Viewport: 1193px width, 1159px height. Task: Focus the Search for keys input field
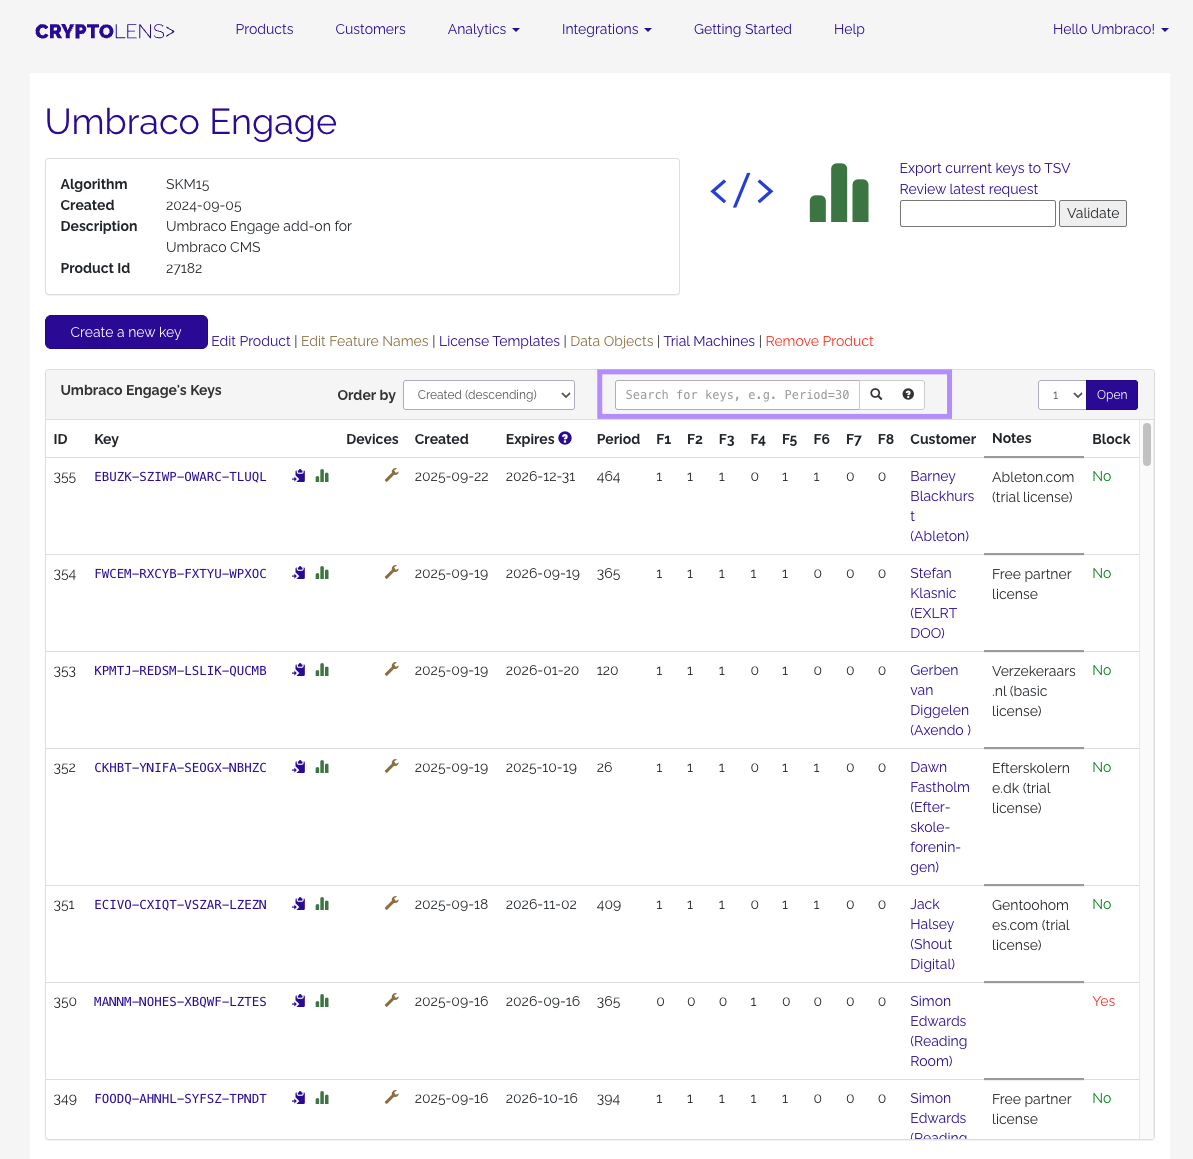(x=737, y=395)
